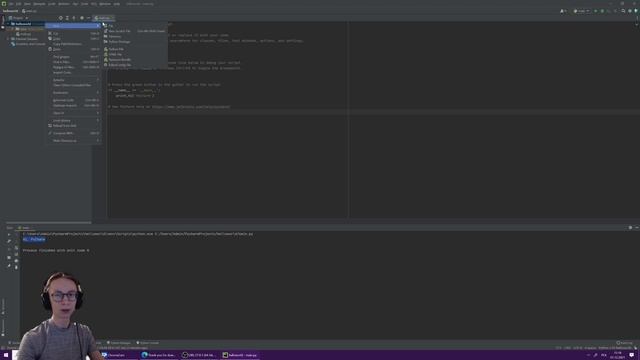Click the Expand All icon in Project toolbar
Screen dimensions: 640x360
67,18
